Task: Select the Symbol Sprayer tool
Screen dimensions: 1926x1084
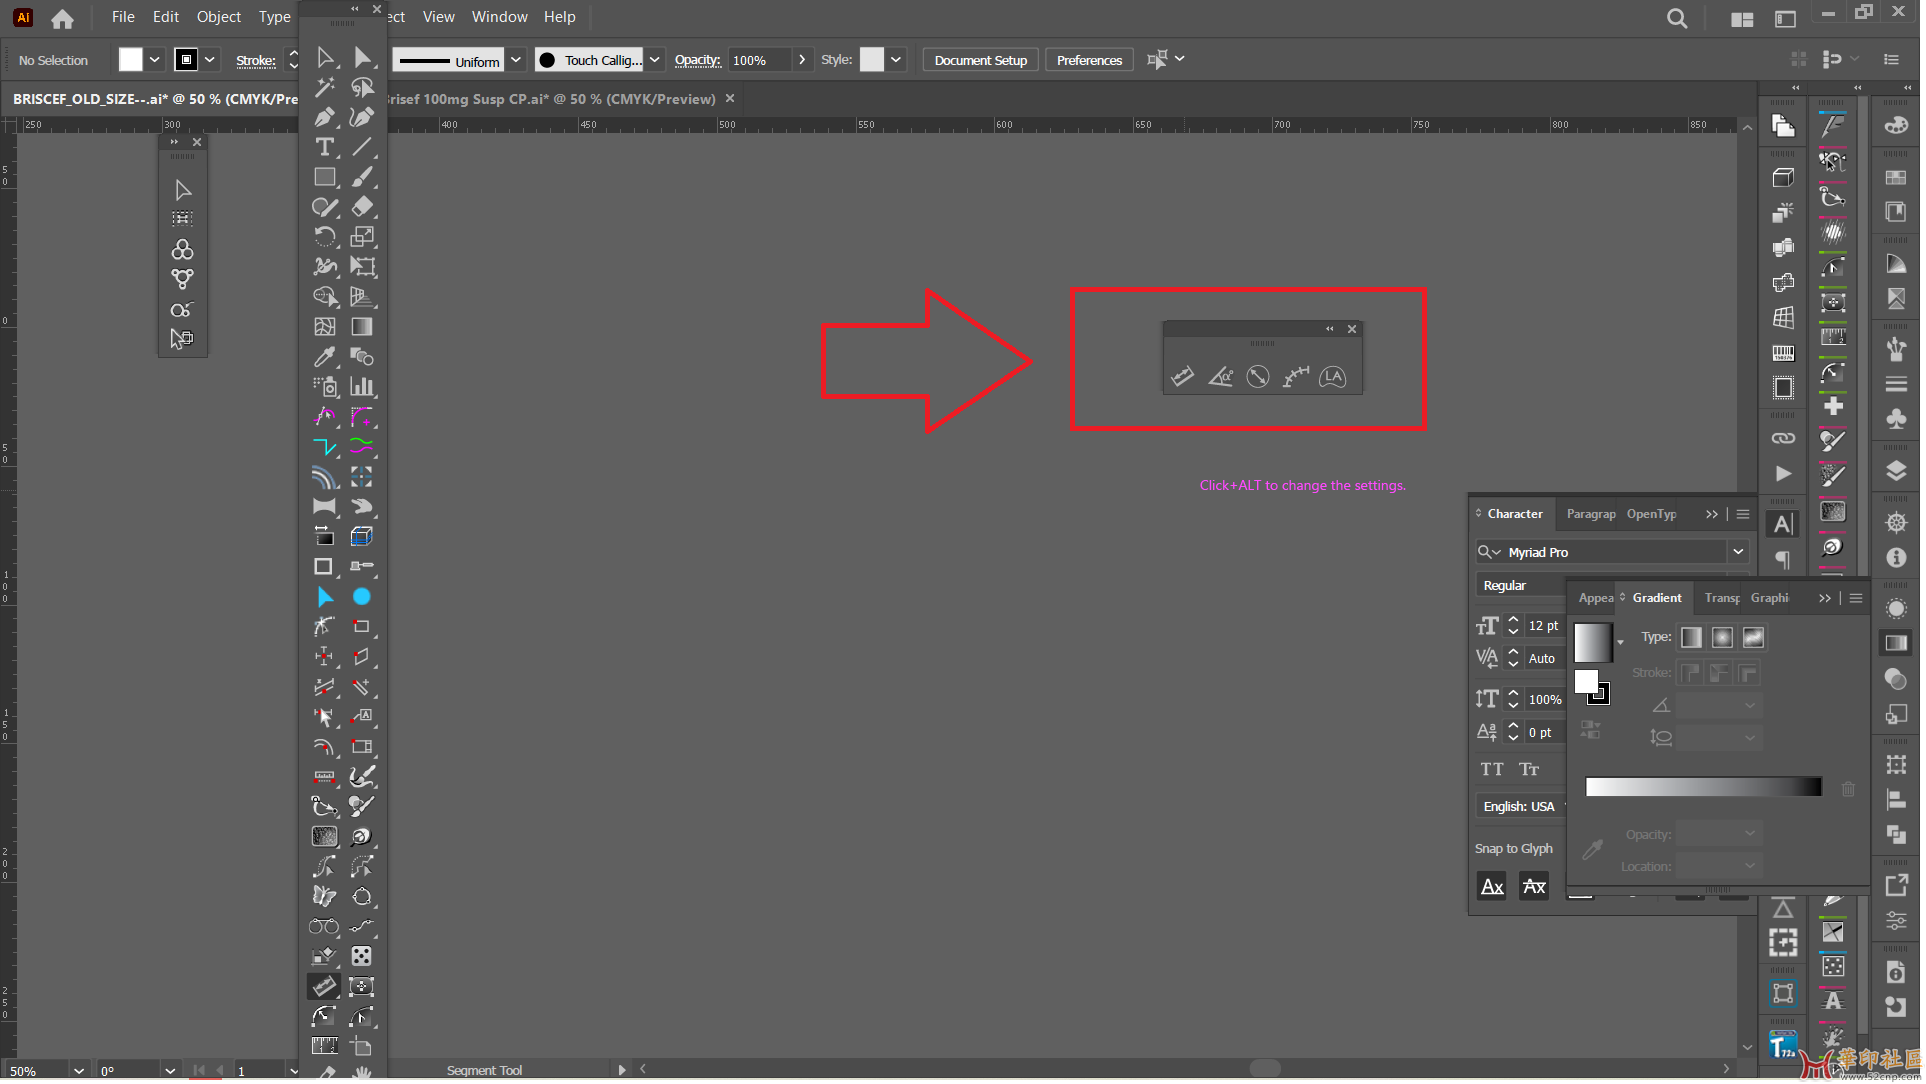Action: (x=325, y=388)
